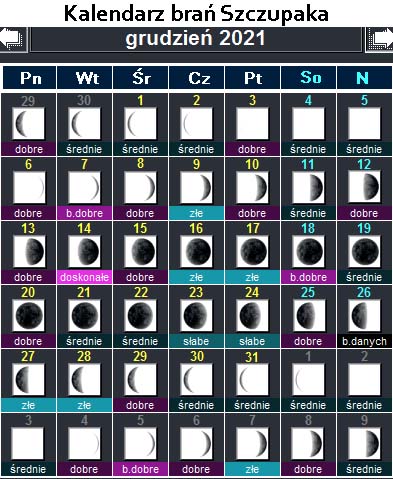393x479 pixels.
Task: Click the moon thumbnail for December 31
Action: (252, 379)
